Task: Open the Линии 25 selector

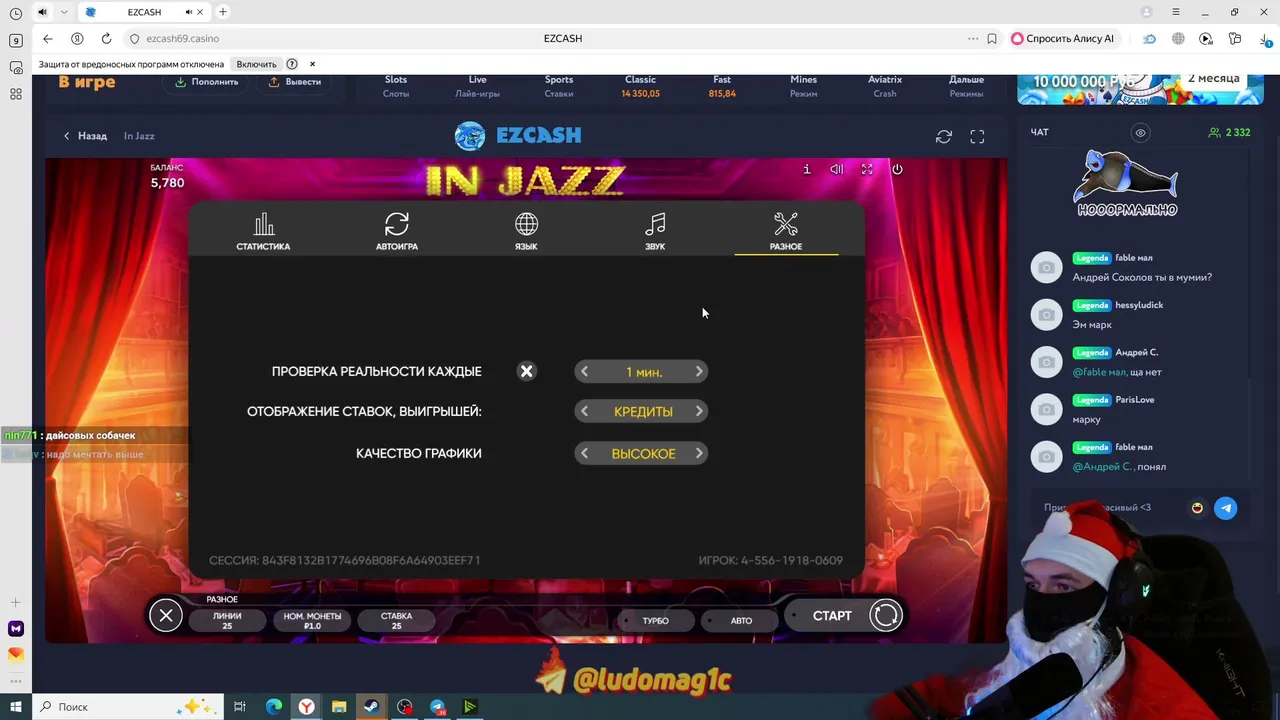Action: [x=227, y=620]
